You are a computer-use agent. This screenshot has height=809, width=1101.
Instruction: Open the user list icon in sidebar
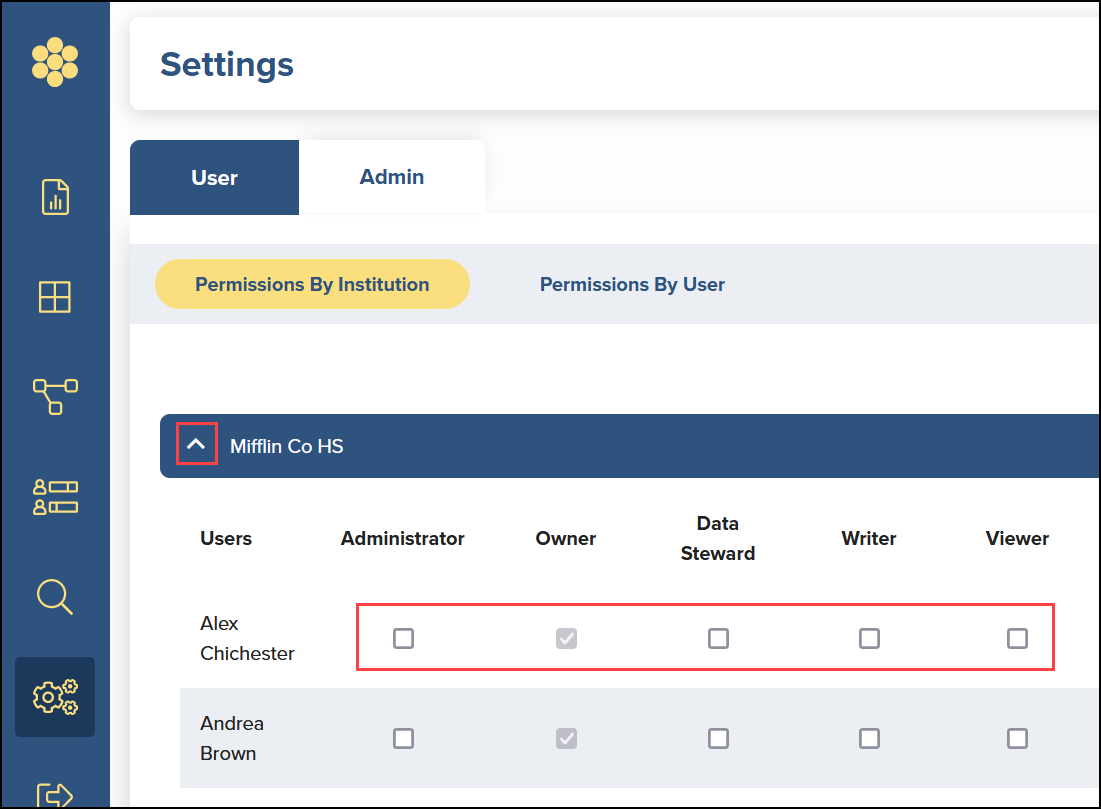point(55,496)
